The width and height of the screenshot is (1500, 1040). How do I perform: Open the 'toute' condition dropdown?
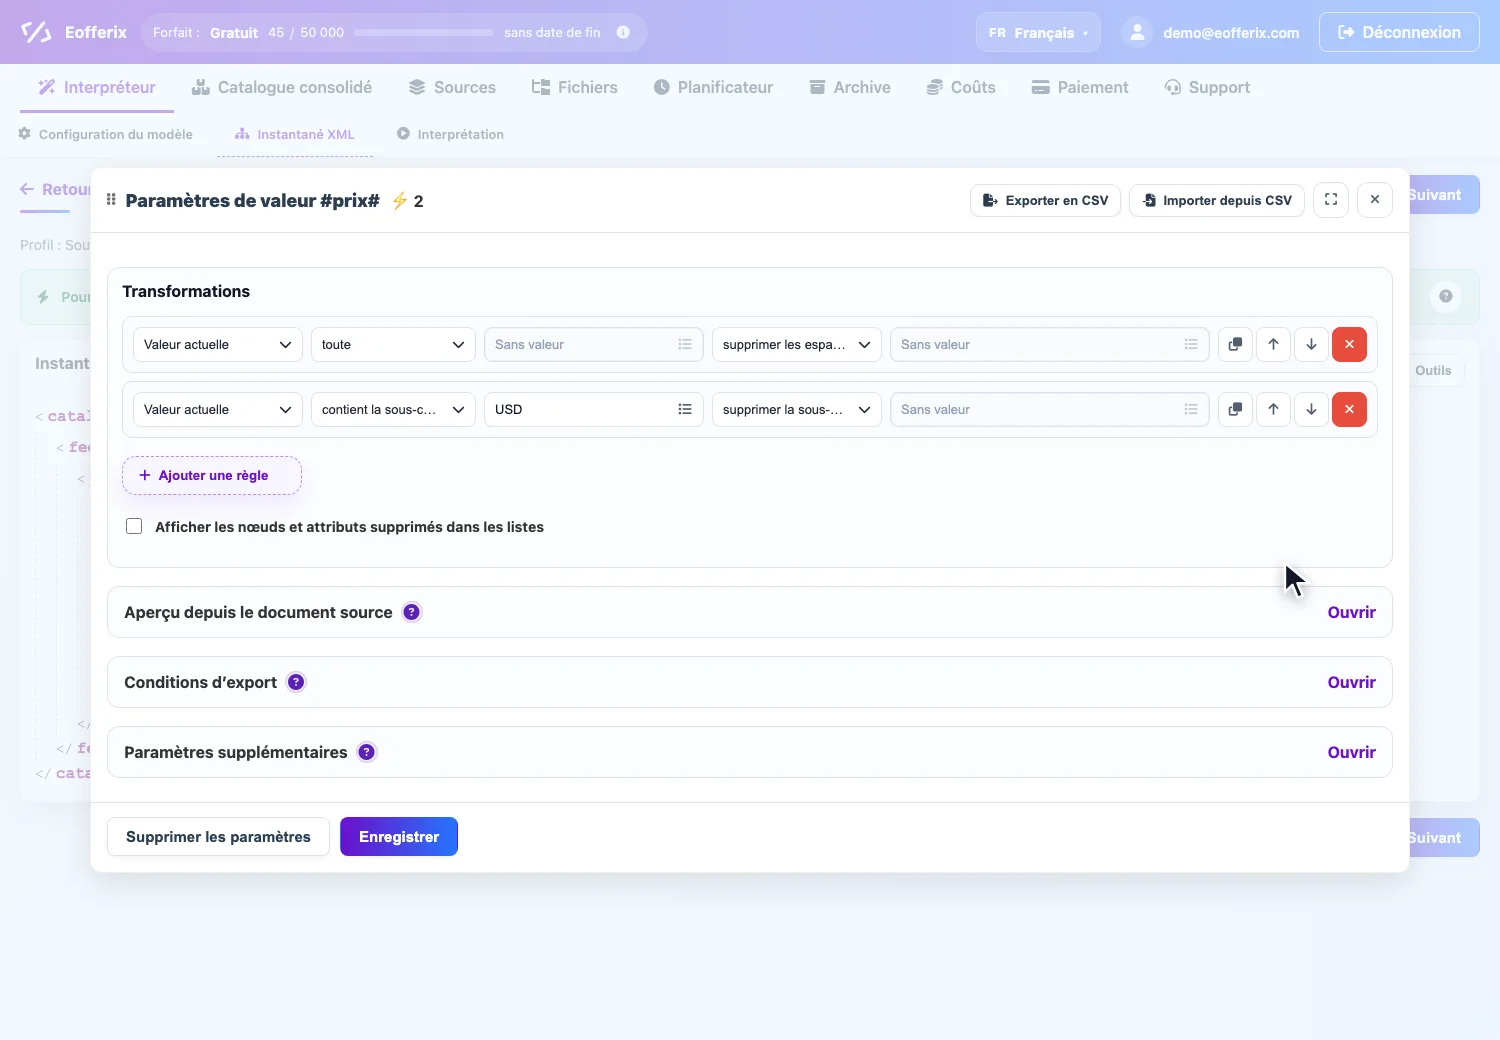click(393, 345)
